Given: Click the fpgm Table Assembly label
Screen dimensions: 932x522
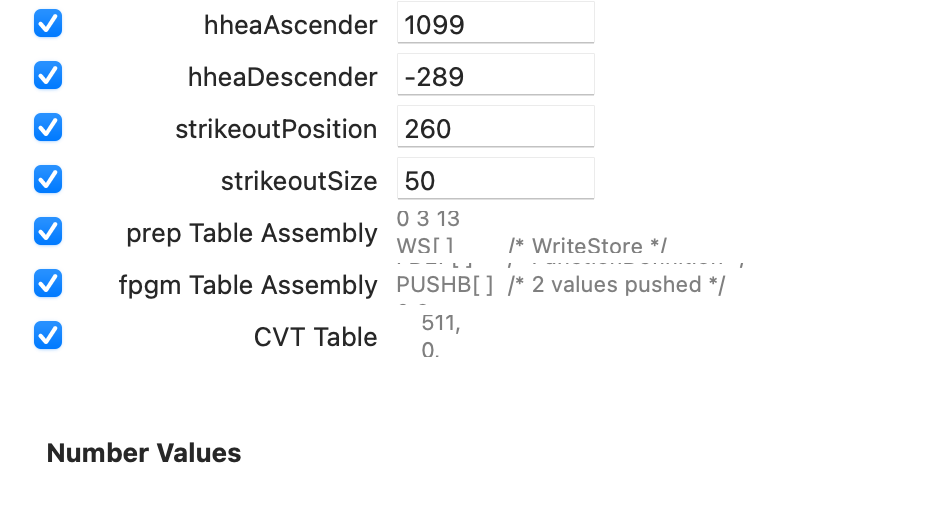Looking at the screenshot, I should 247,285.
